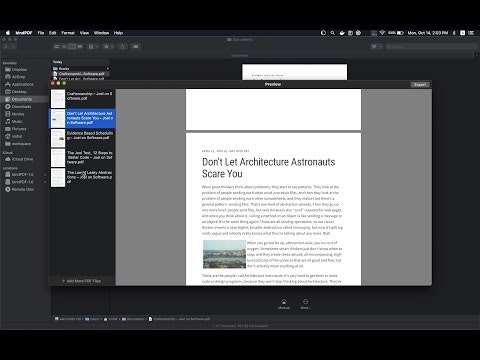The image size is (480, 360).
Task: Open Notification Center list icon
Action: coord(471,33)
